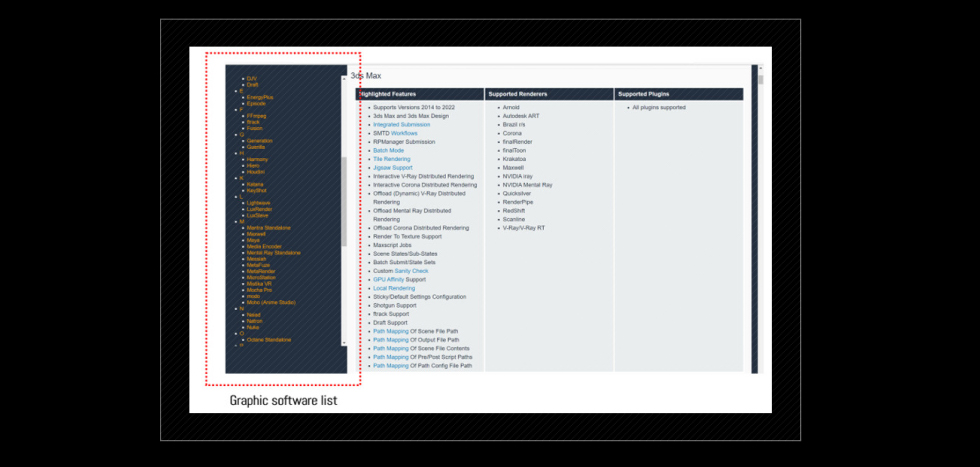This screenshot has width=980, height=467.
Task: Open Media Encoder in the software list
Action: click(264, 246)
